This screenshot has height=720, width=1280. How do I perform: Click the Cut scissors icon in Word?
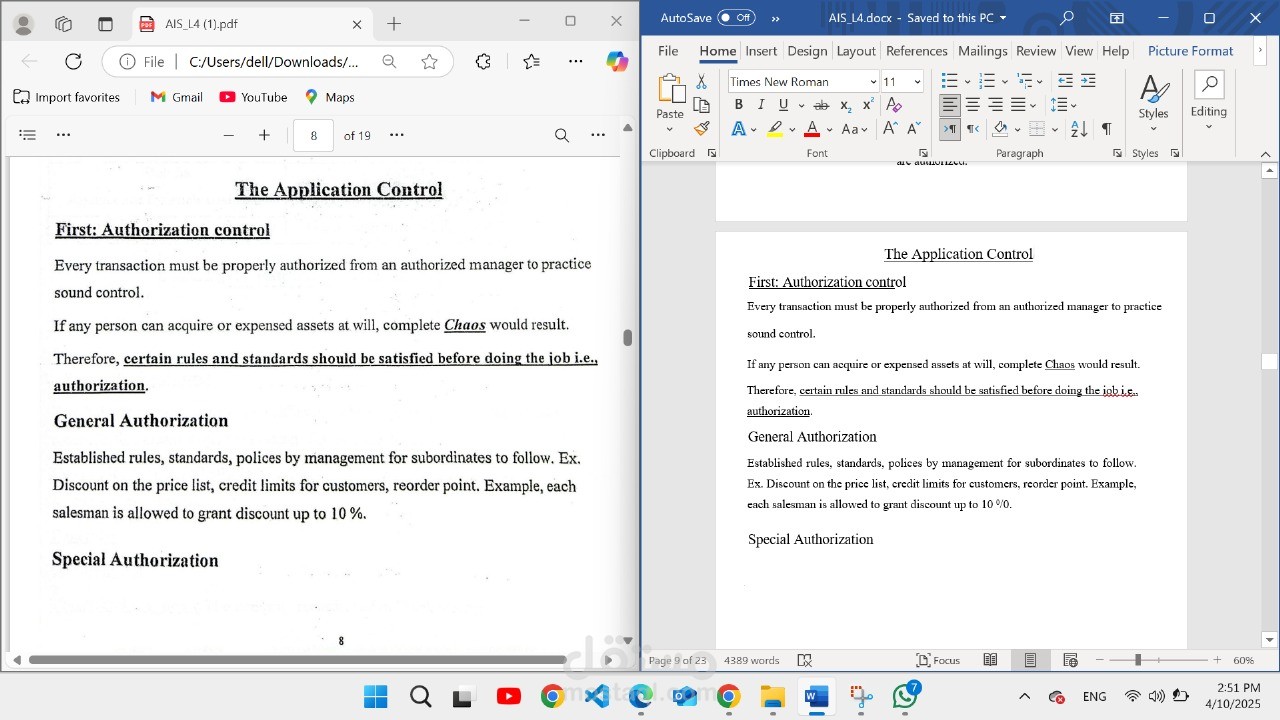(x=701, y=82)
